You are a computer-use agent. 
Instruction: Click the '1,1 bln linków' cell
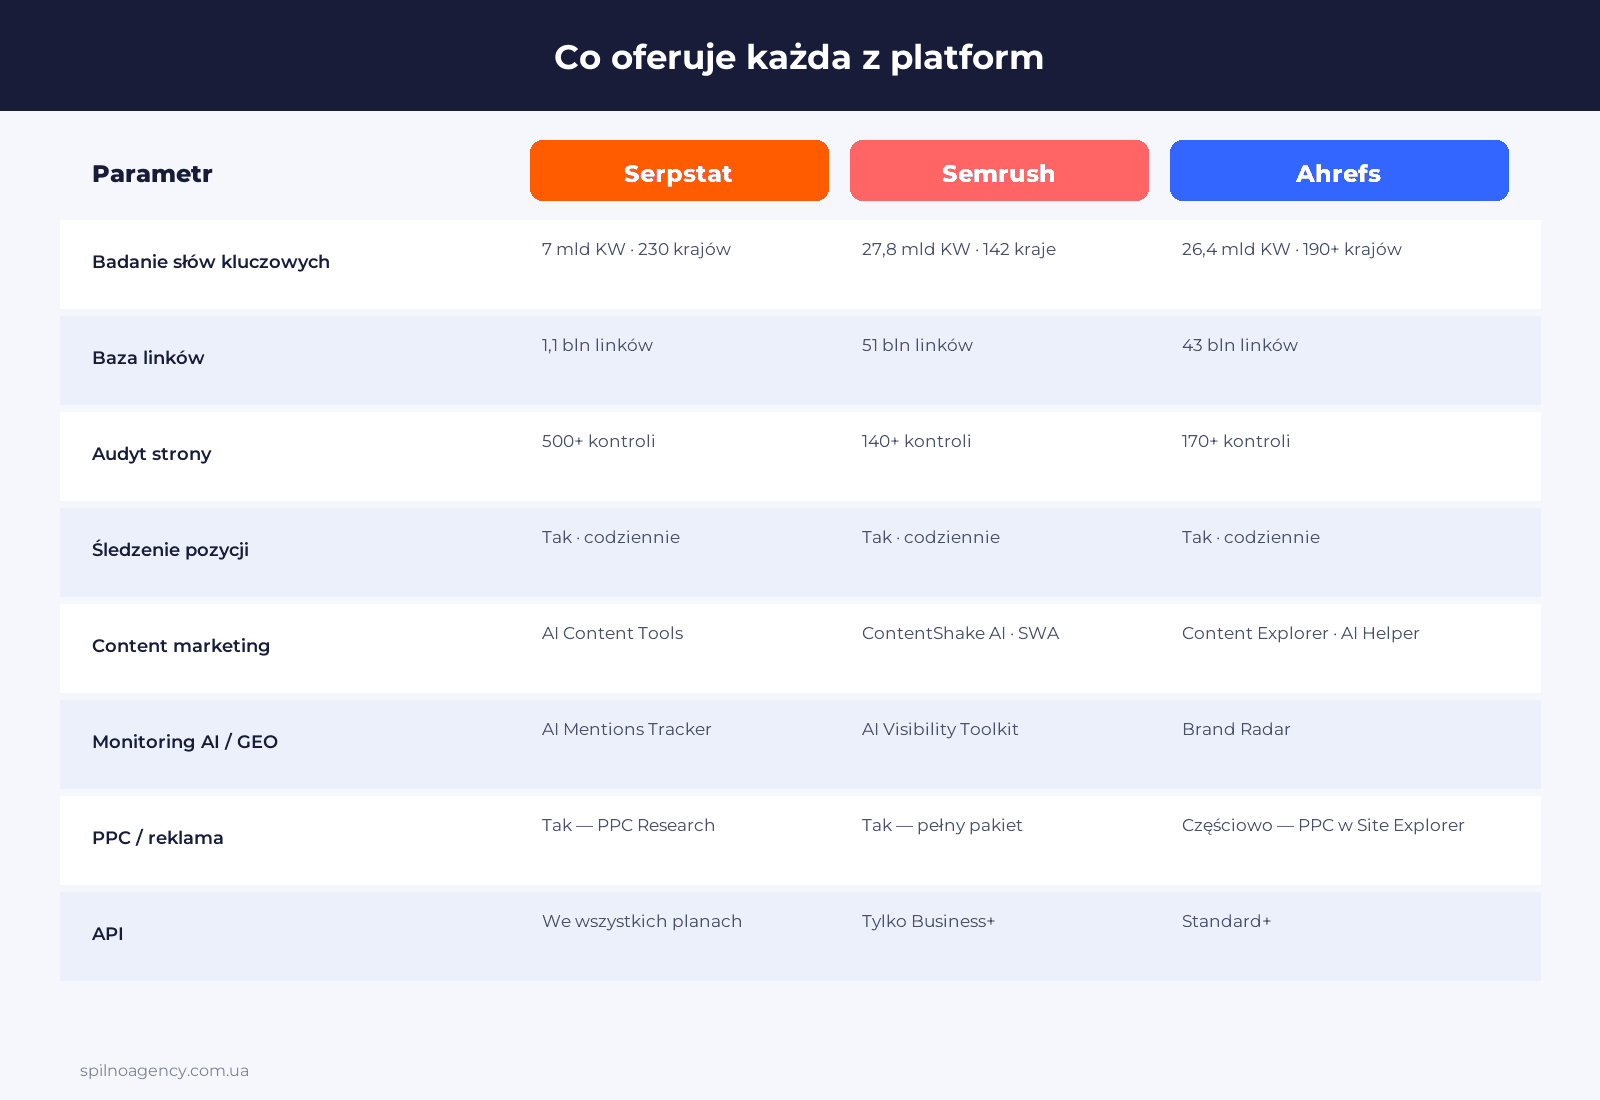click(x=597, y=345)
